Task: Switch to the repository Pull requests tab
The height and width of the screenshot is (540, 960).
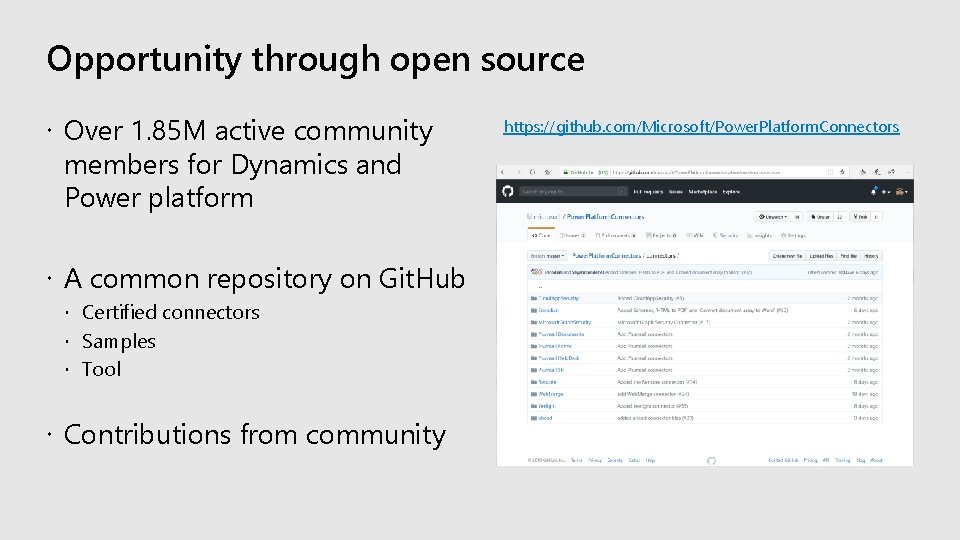Action: [x=616, y=235]
